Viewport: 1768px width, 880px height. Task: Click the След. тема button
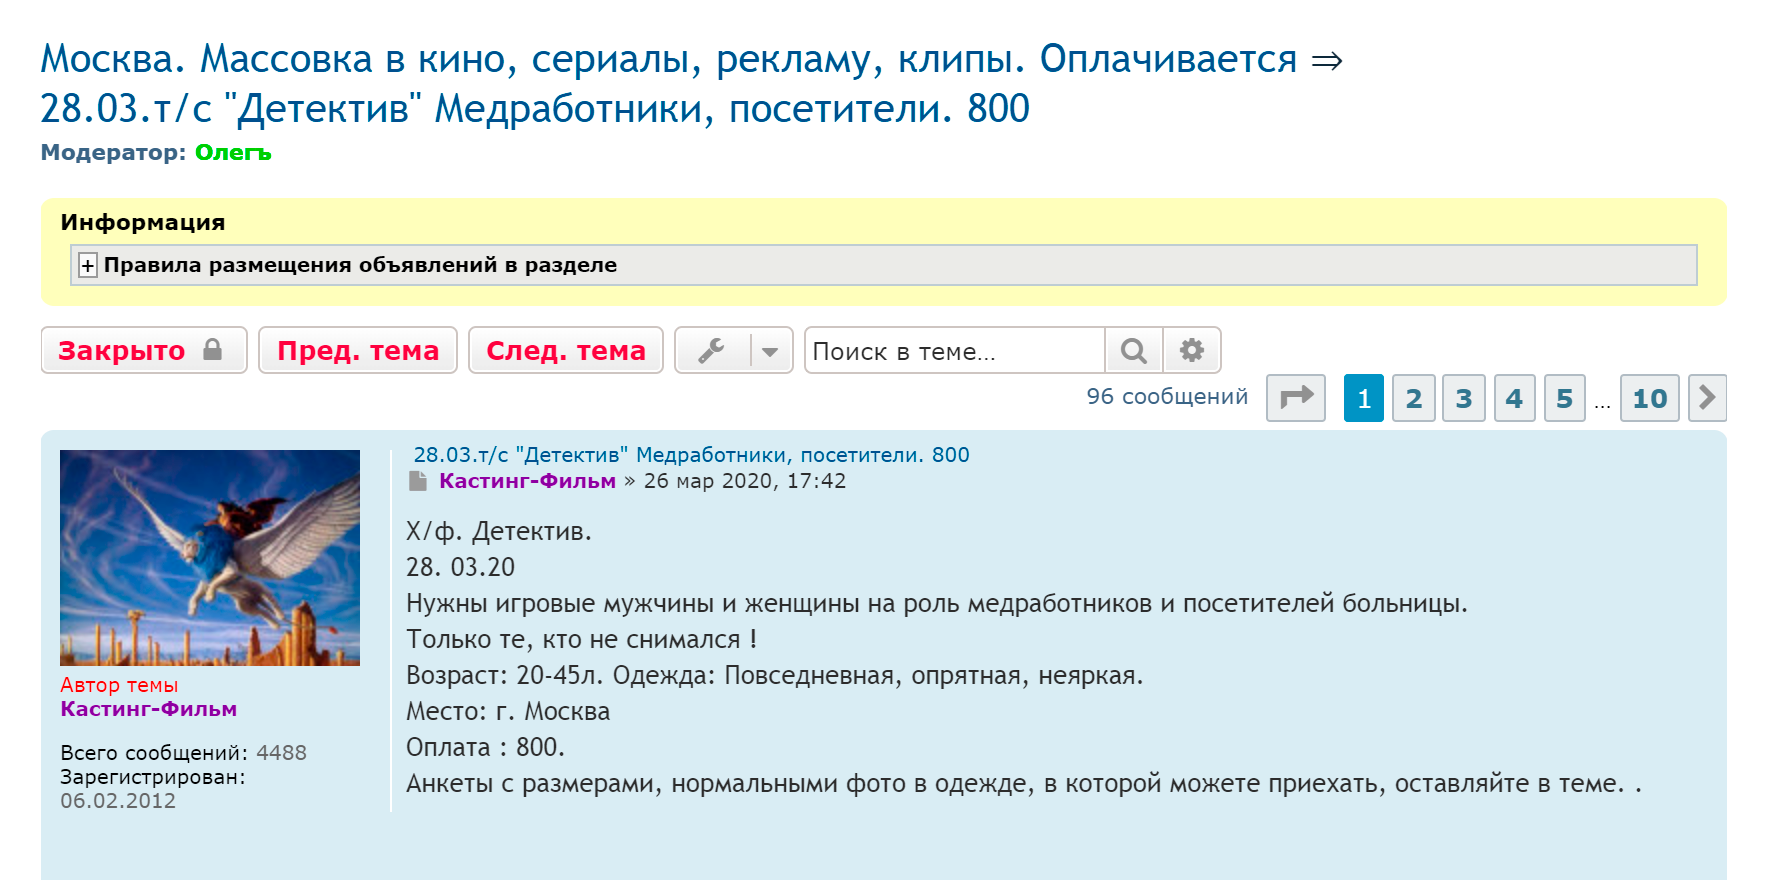click(x=565, y=351)
